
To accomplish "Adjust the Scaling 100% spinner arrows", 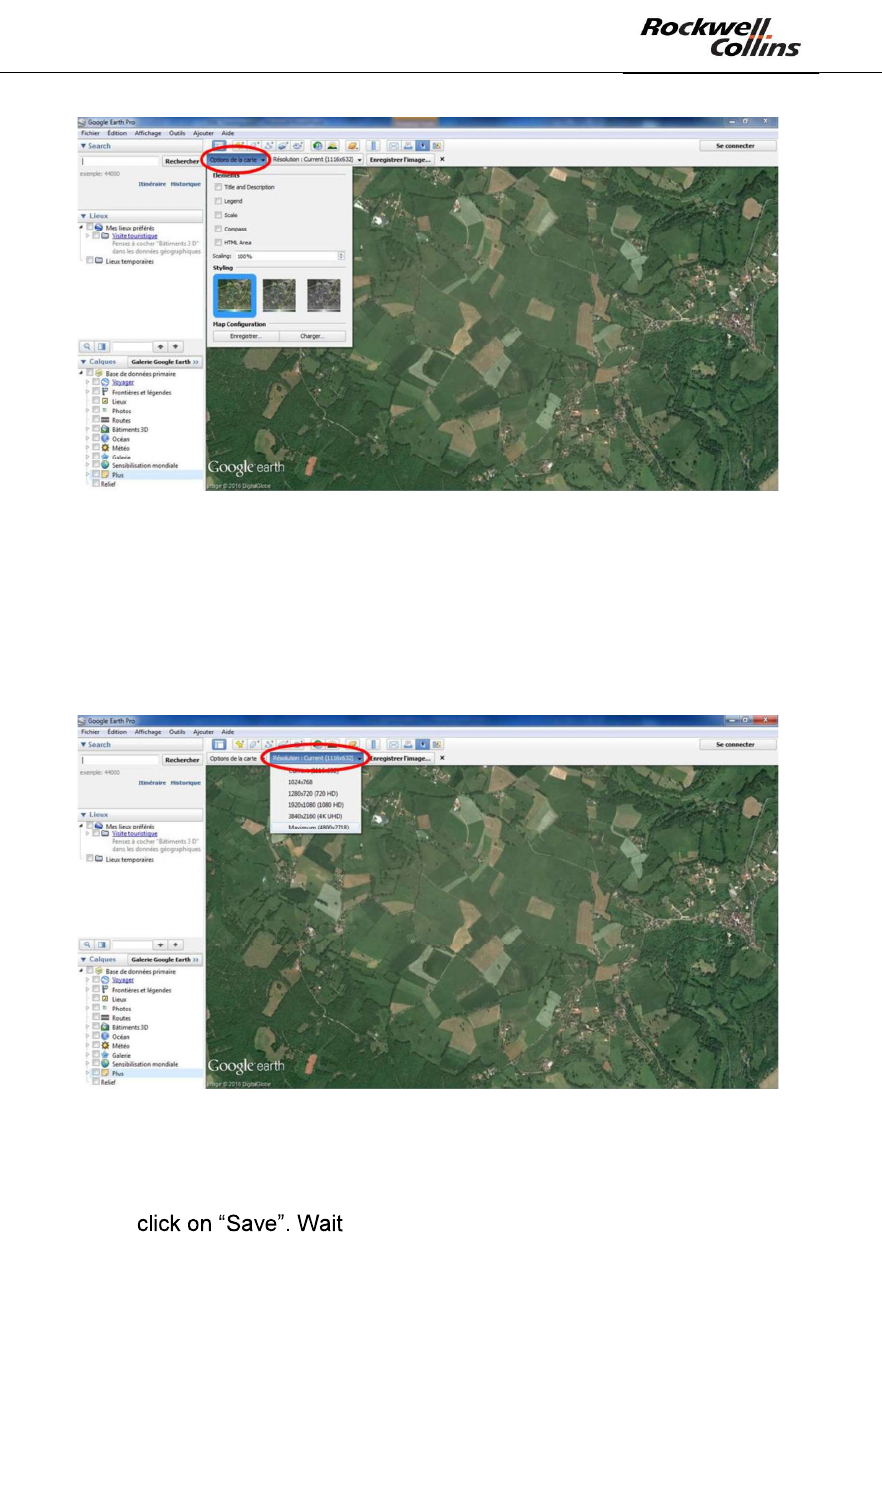I will [341, 256].
